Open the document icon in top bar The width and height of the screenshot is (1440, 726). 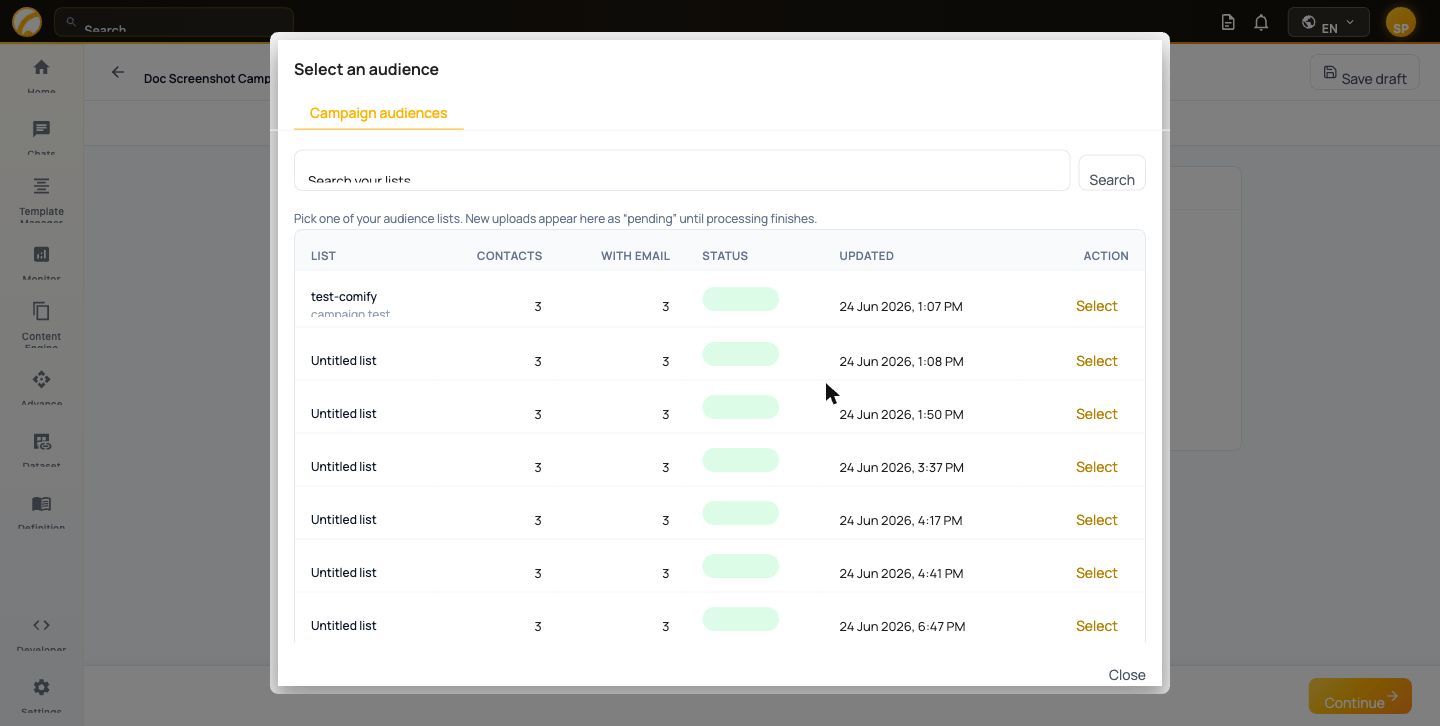pos(1228,22)
